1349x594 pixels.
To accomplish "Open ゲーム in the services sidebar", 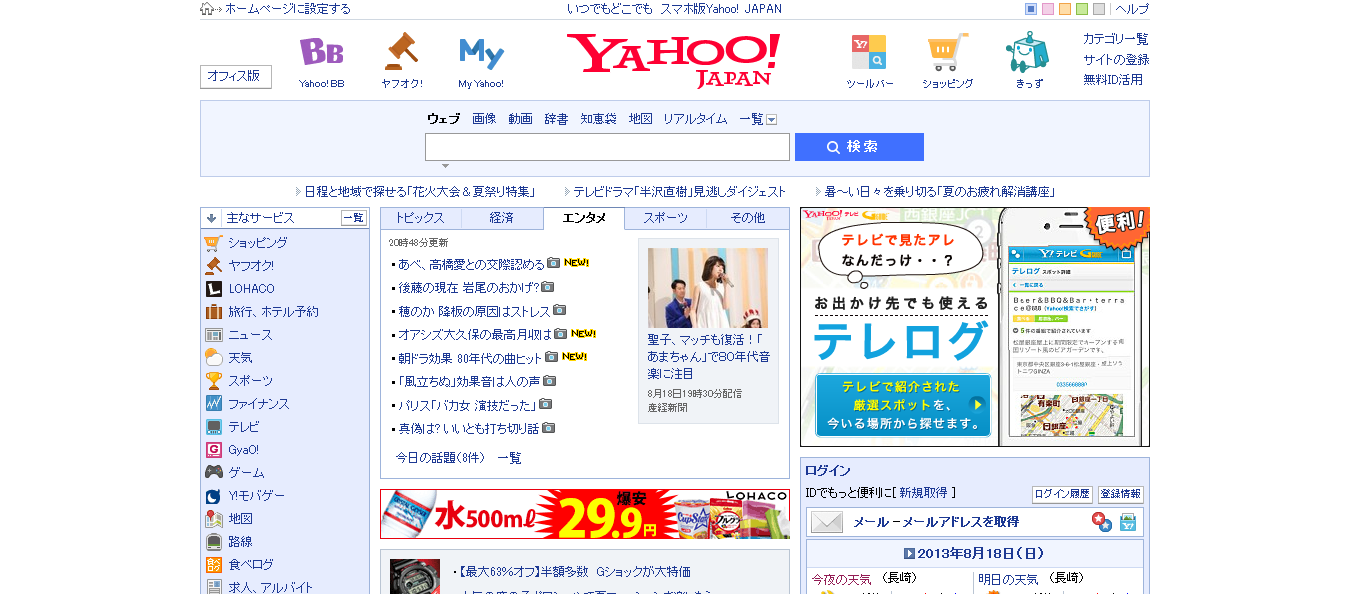I will 246,473.
